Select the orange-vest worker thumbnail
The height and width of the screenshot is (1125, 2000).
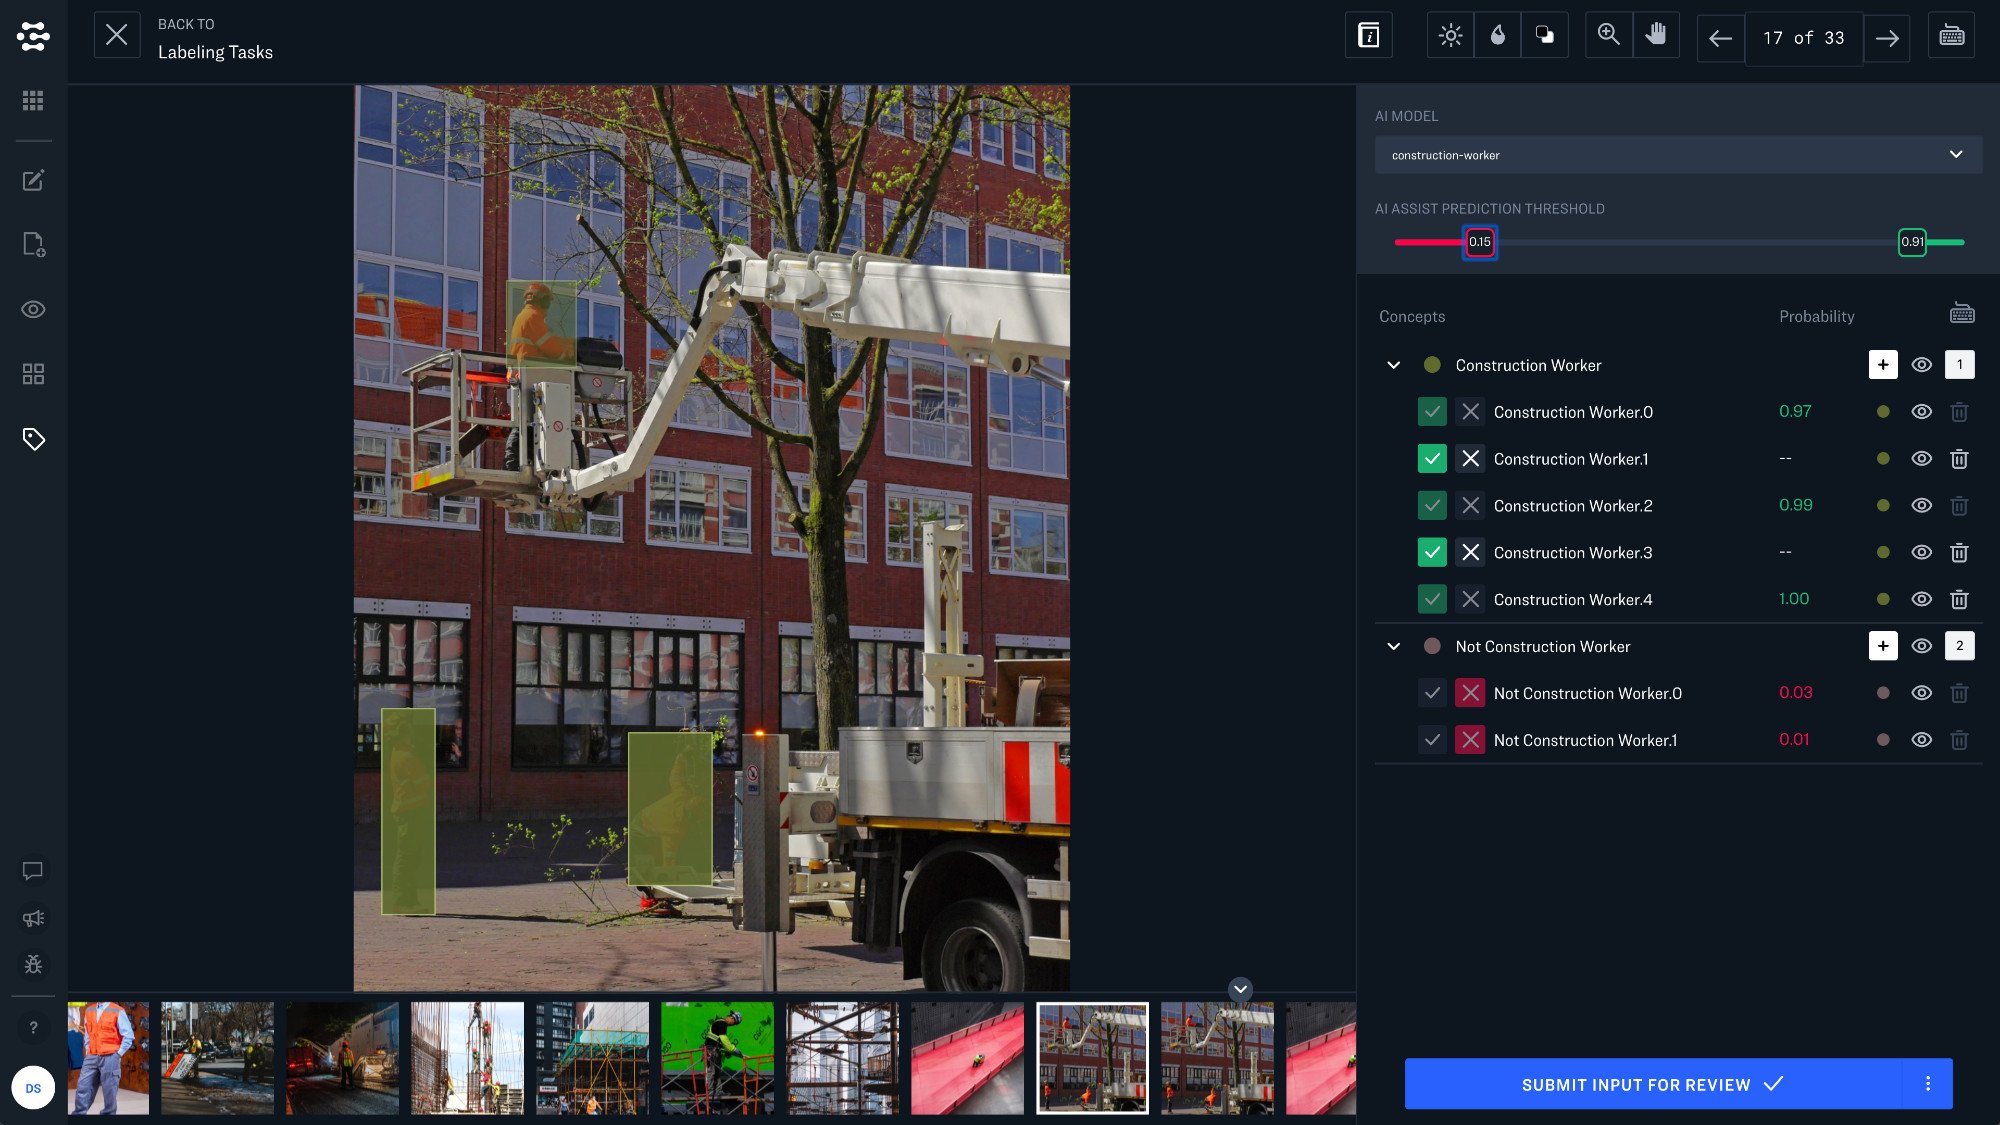[x=108, y=1058]
